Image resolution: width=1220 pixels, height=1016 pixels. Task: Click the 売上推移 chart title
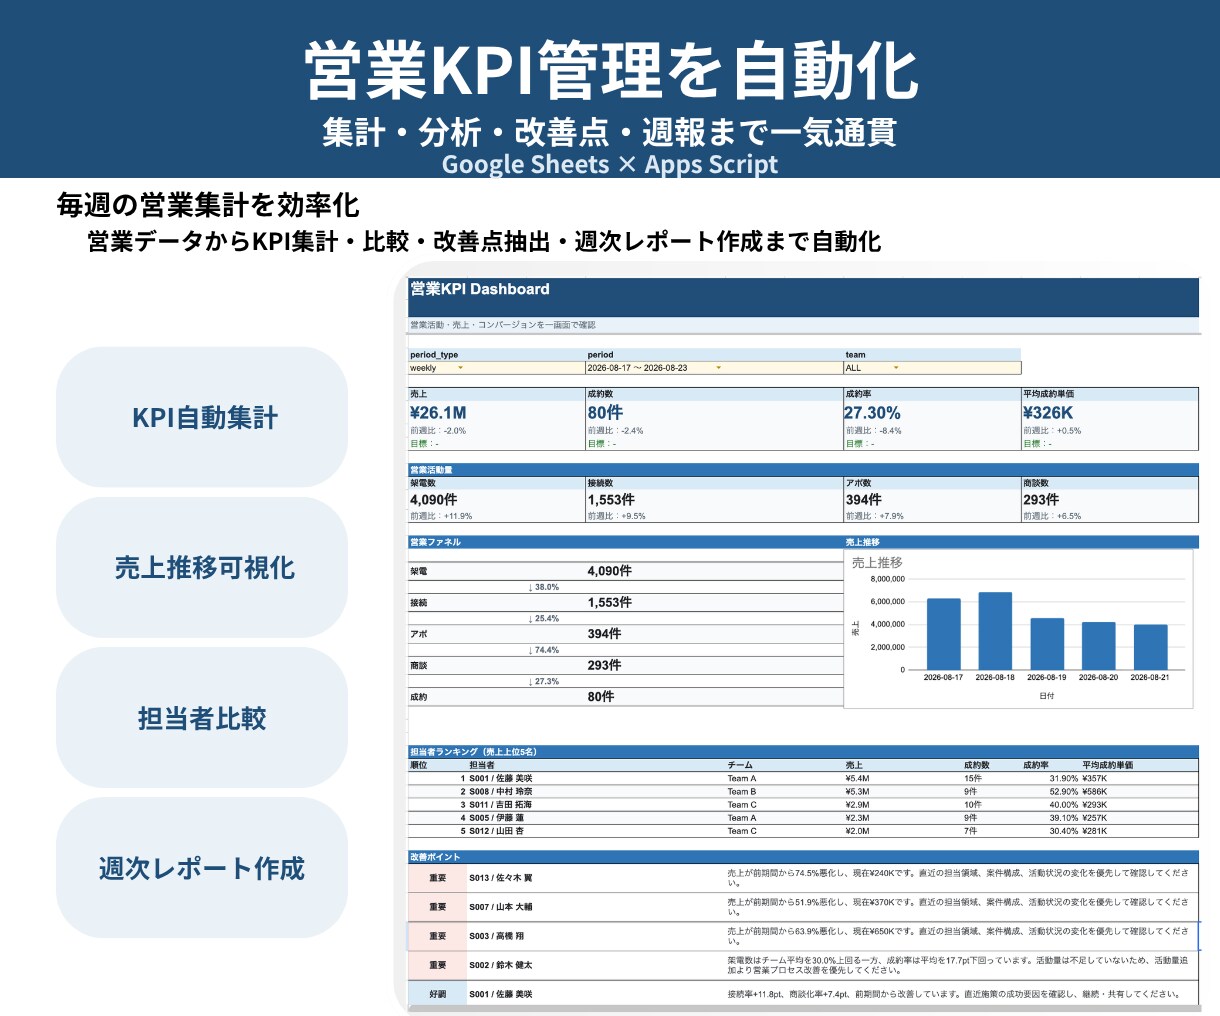point(877,563)
